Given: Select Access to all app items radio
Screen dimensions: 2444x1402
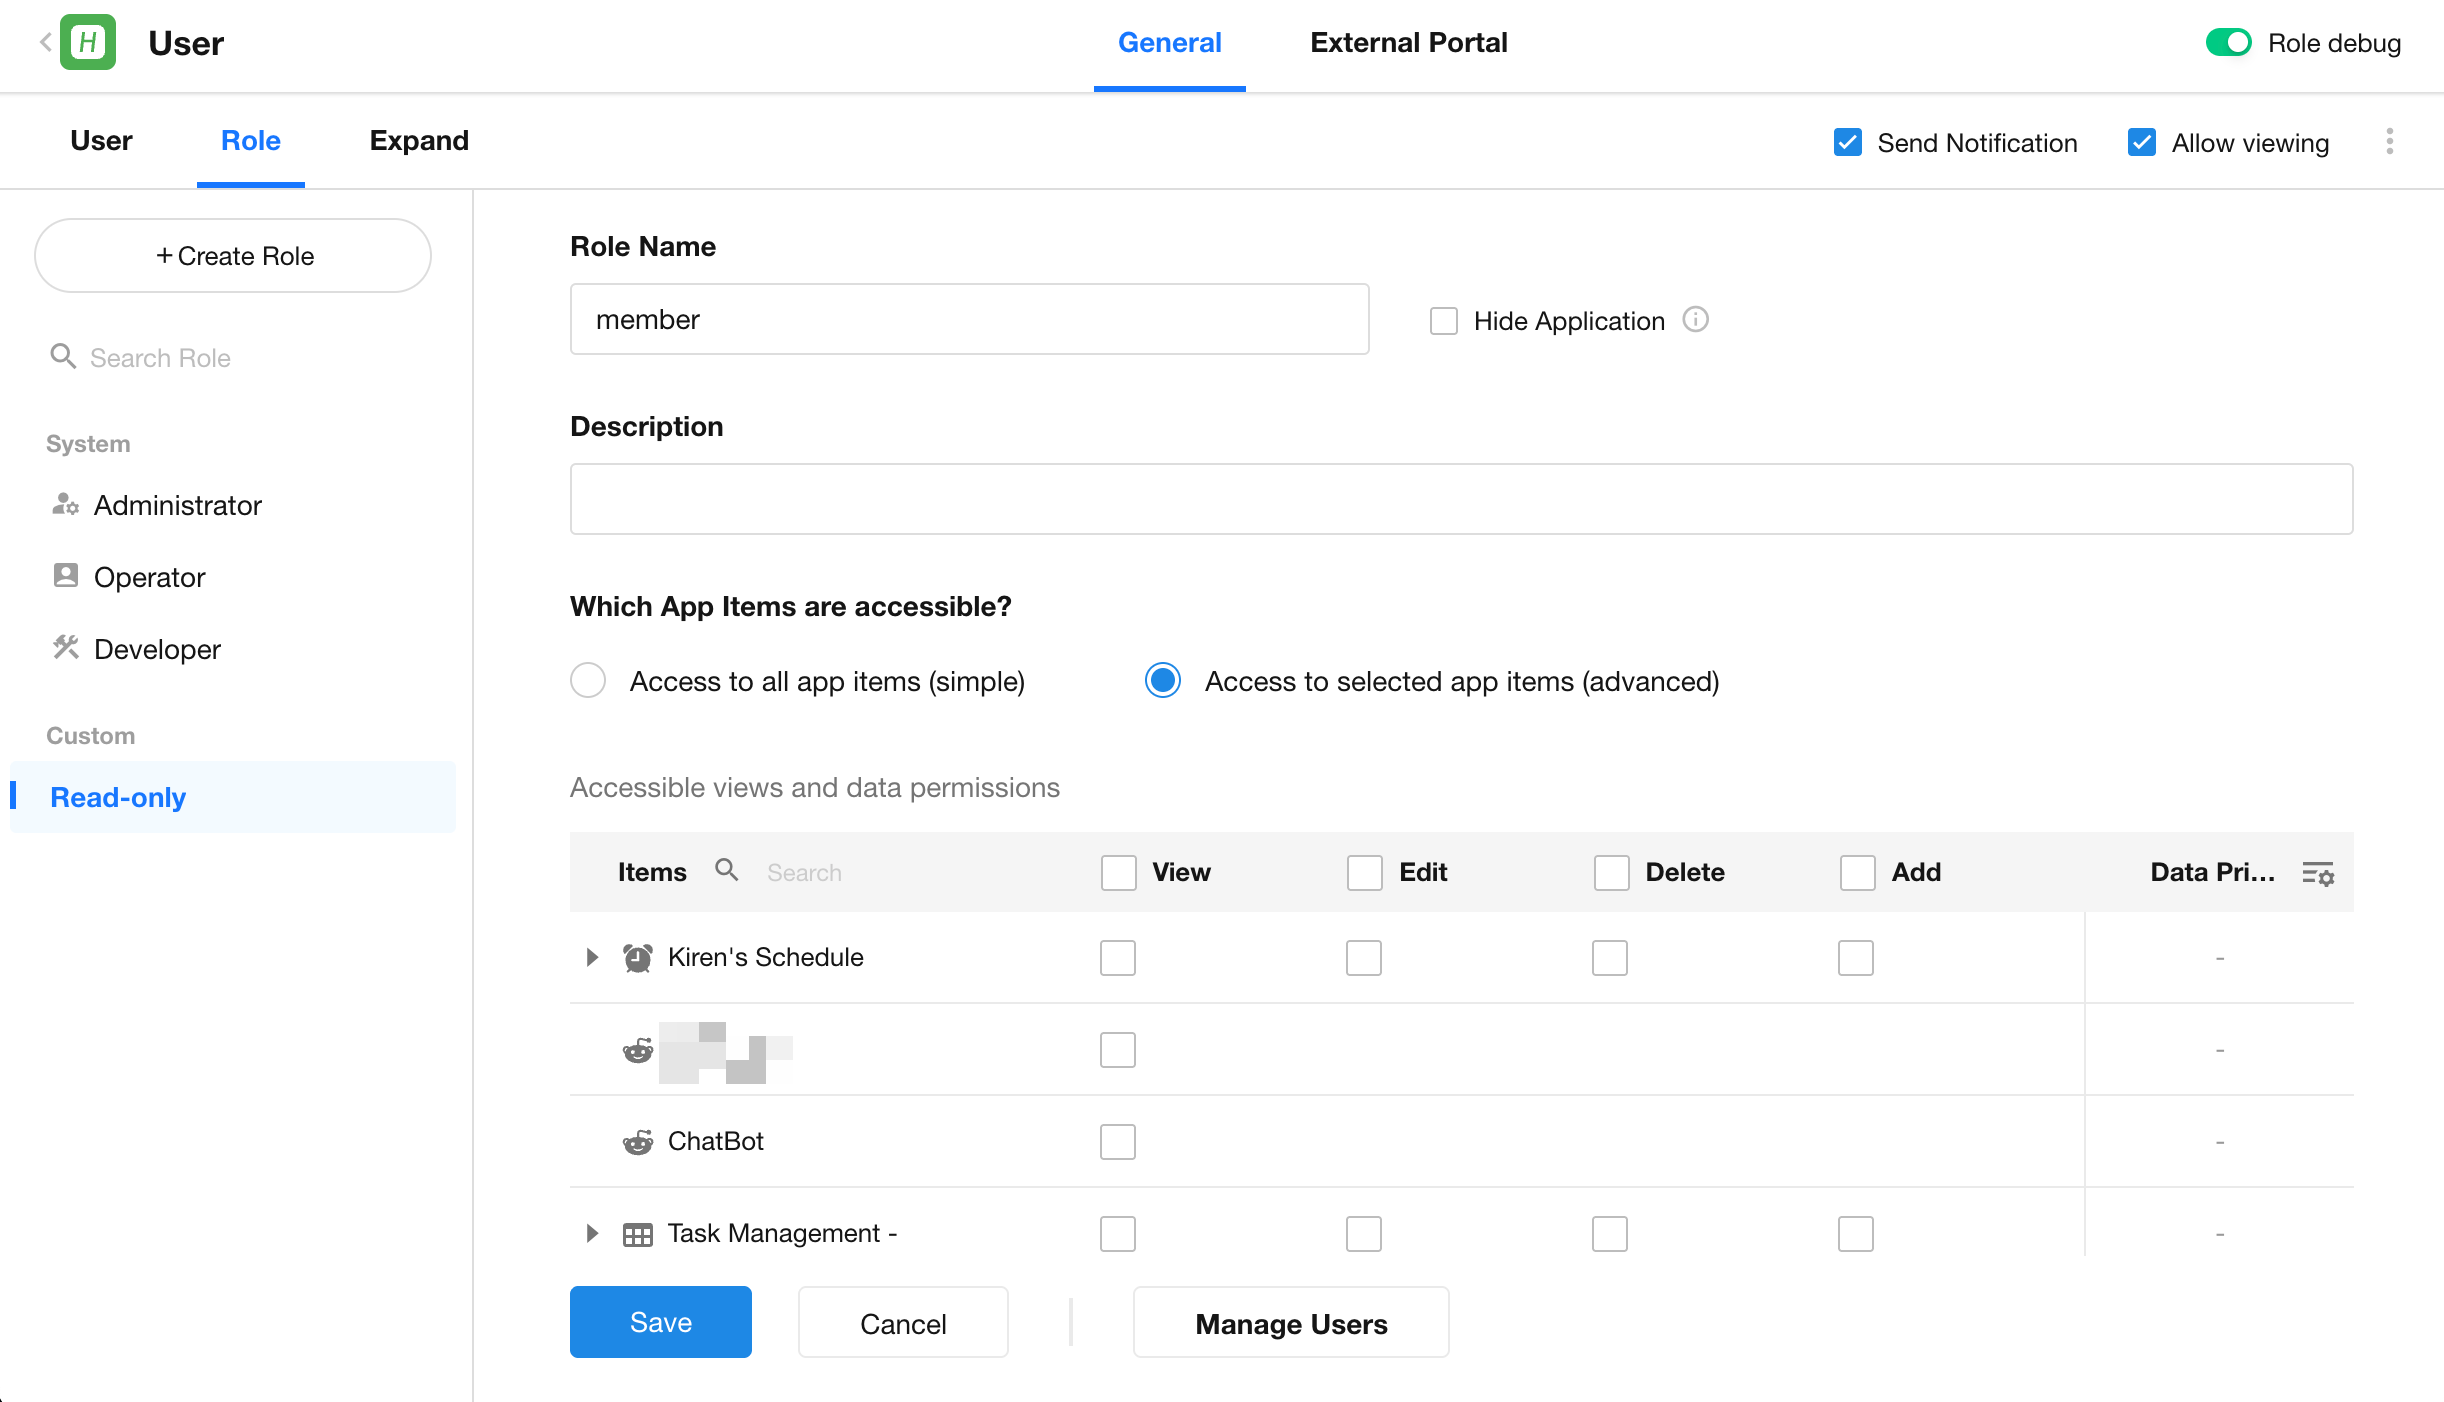Looking at the screenshot, I should 588,681.
